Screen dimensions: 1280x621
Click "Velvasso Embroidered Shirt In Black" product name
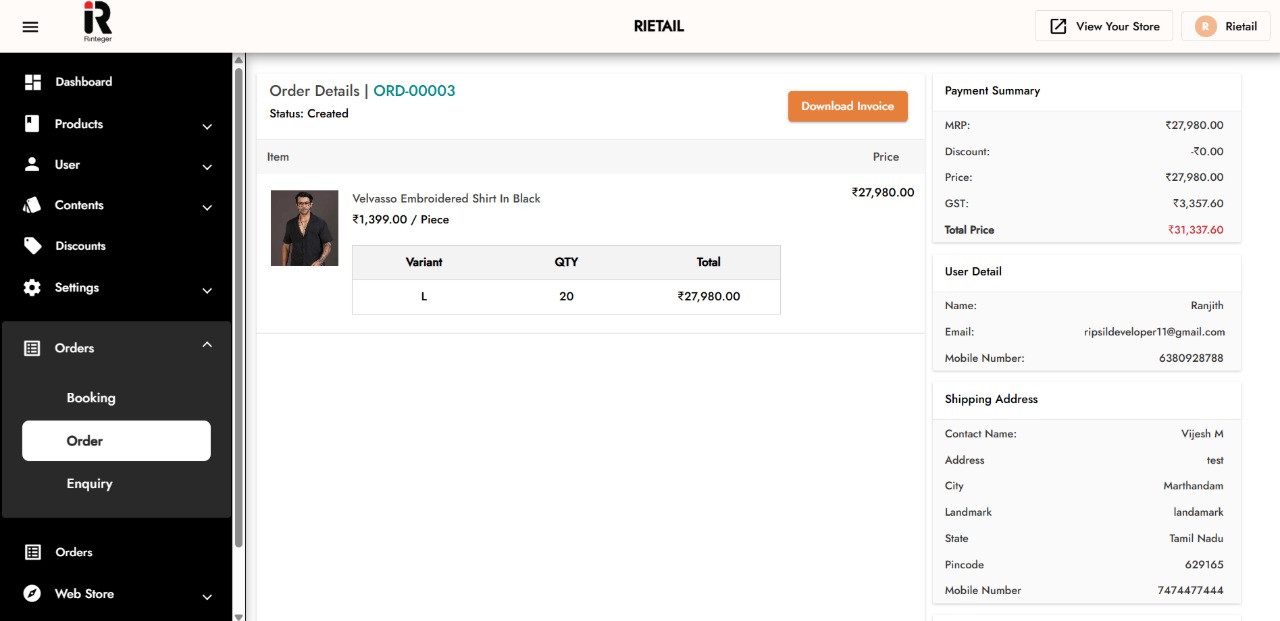click(446, 199)
